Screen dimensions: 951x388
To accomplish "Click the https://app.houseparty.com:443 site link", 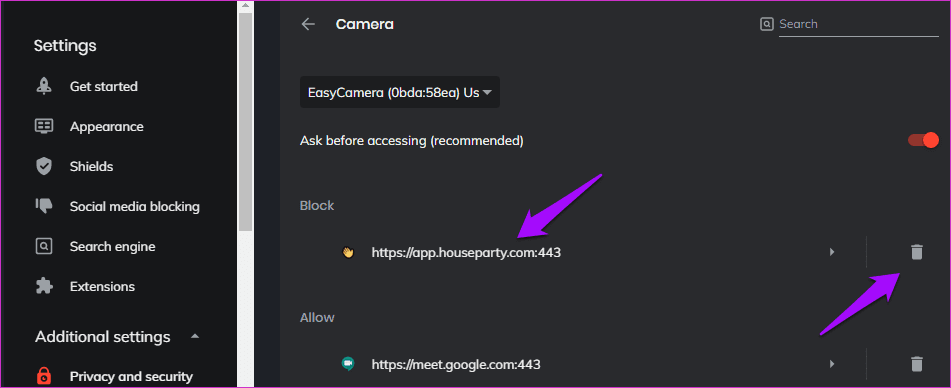I will pos(466,252).
